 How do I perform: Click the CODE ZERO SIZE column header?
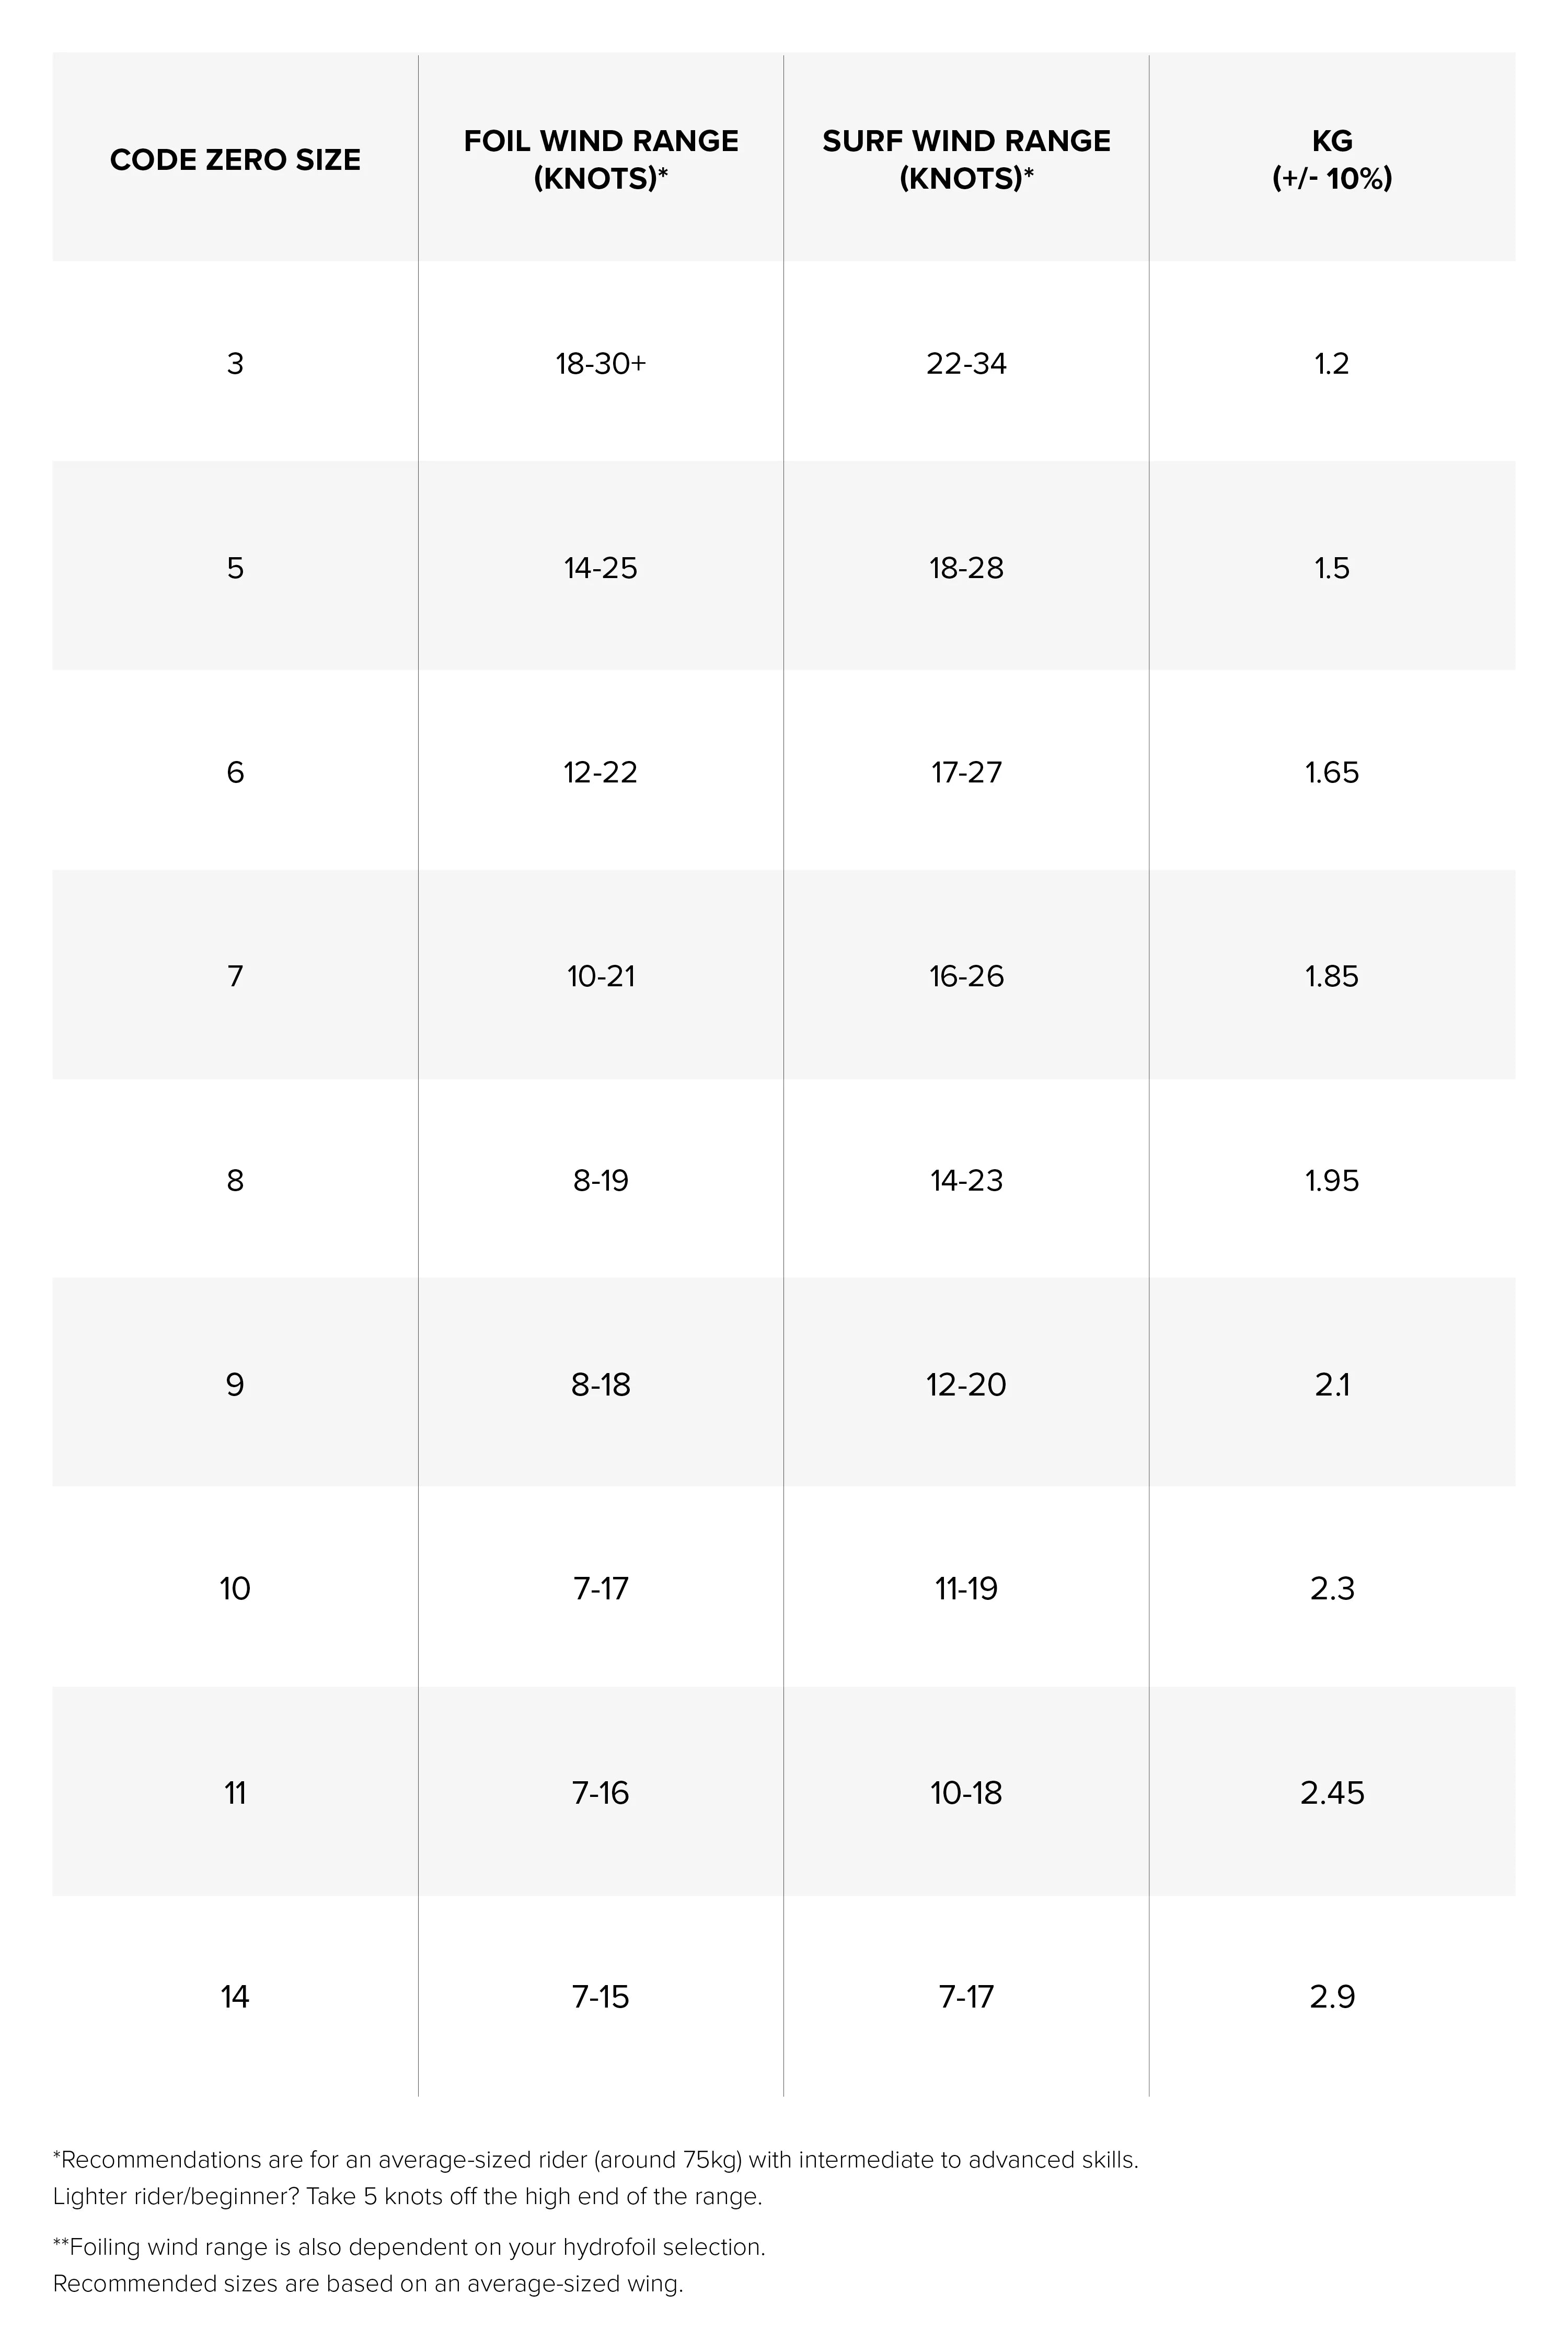coord(235,160)
